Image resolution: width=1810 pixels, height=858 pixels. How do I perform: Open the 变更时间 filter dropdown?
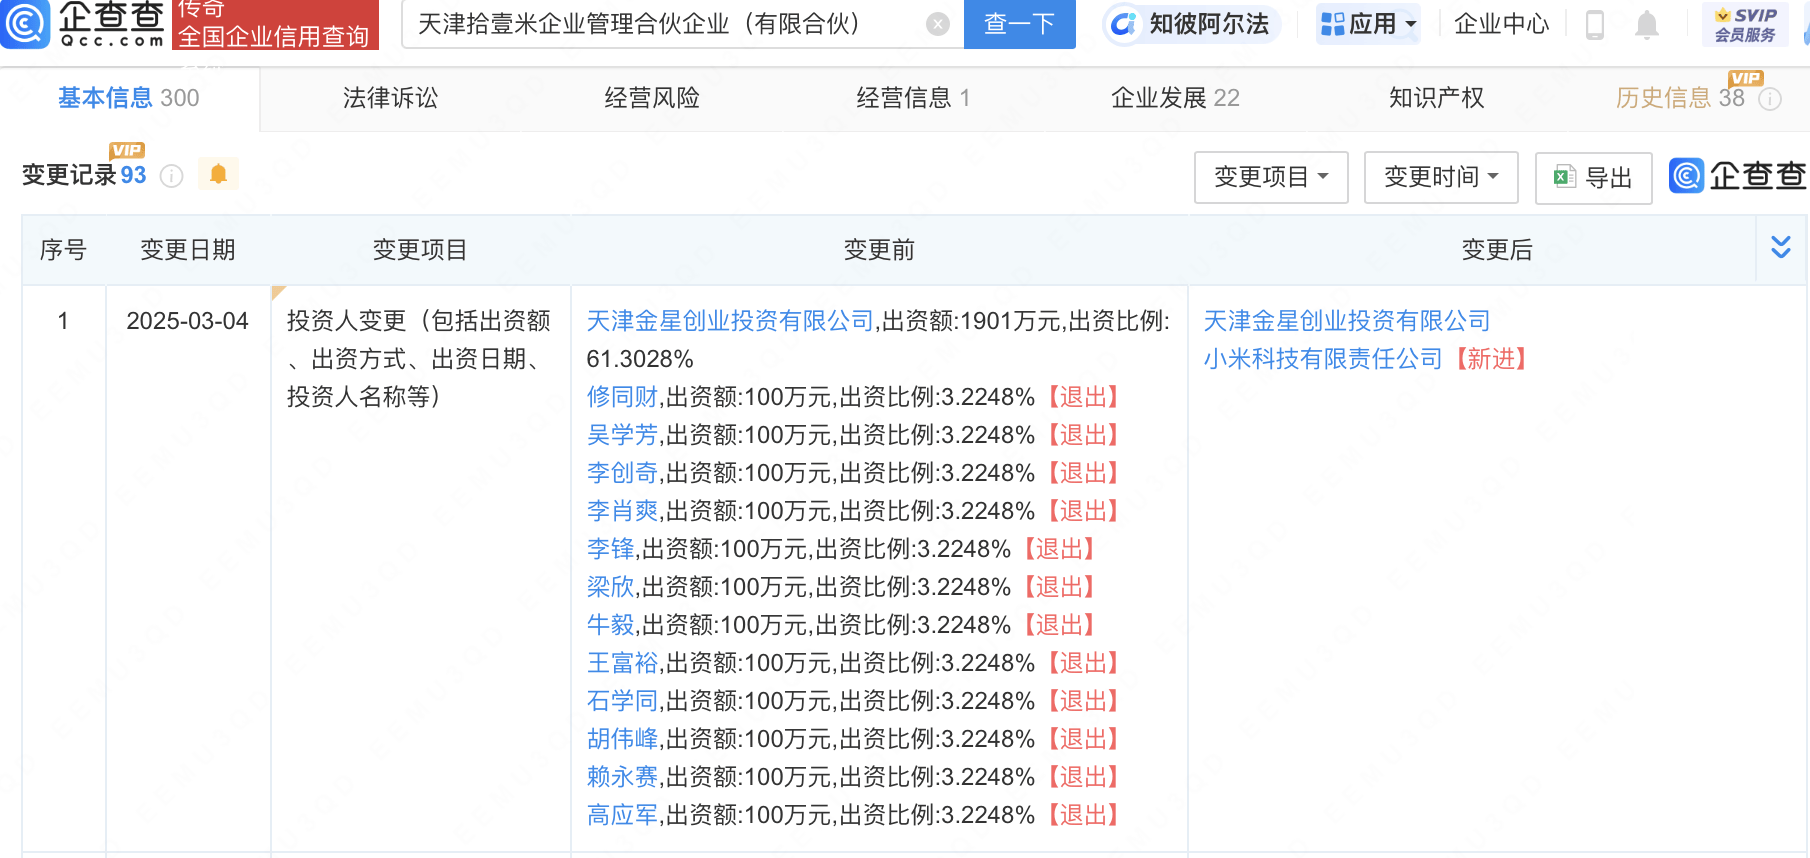click(1441, 177)
